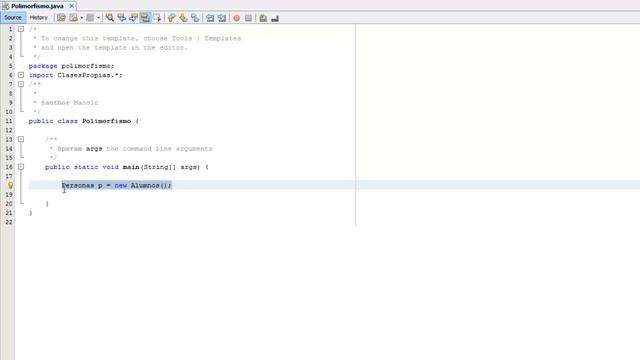Collapse the import fold on line 6
The width and height of the screenshot is (640, 360).
tap(21, 75)
